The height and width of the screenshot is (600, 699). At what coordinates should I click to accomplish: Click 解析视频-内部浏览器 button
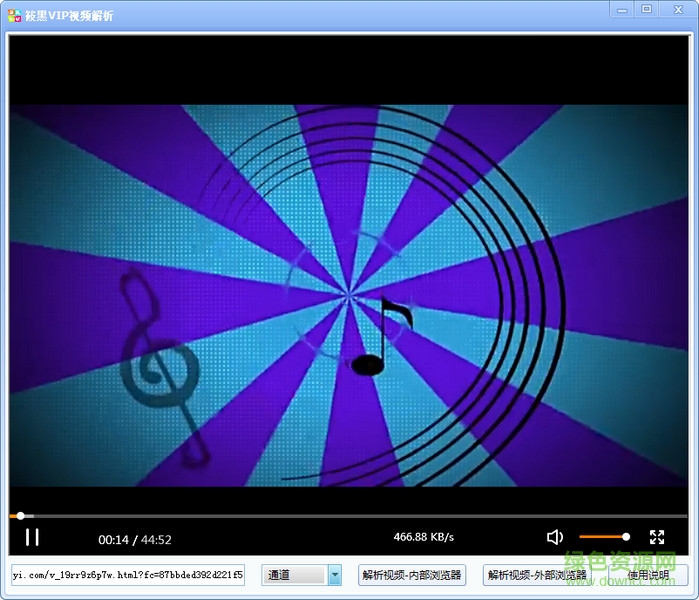click(412, 575)
